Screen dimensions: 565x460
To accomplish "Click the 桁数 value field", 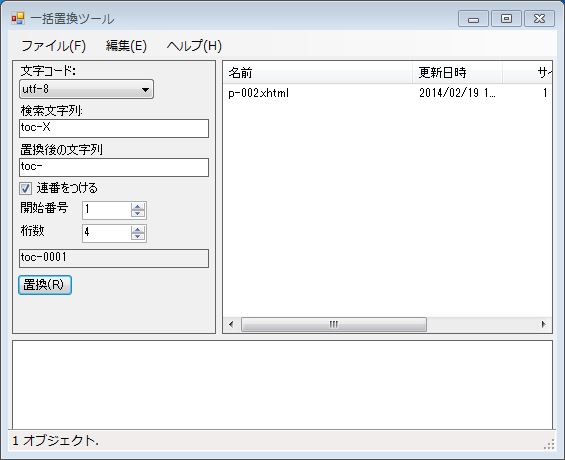I will [x=107, y=233].
